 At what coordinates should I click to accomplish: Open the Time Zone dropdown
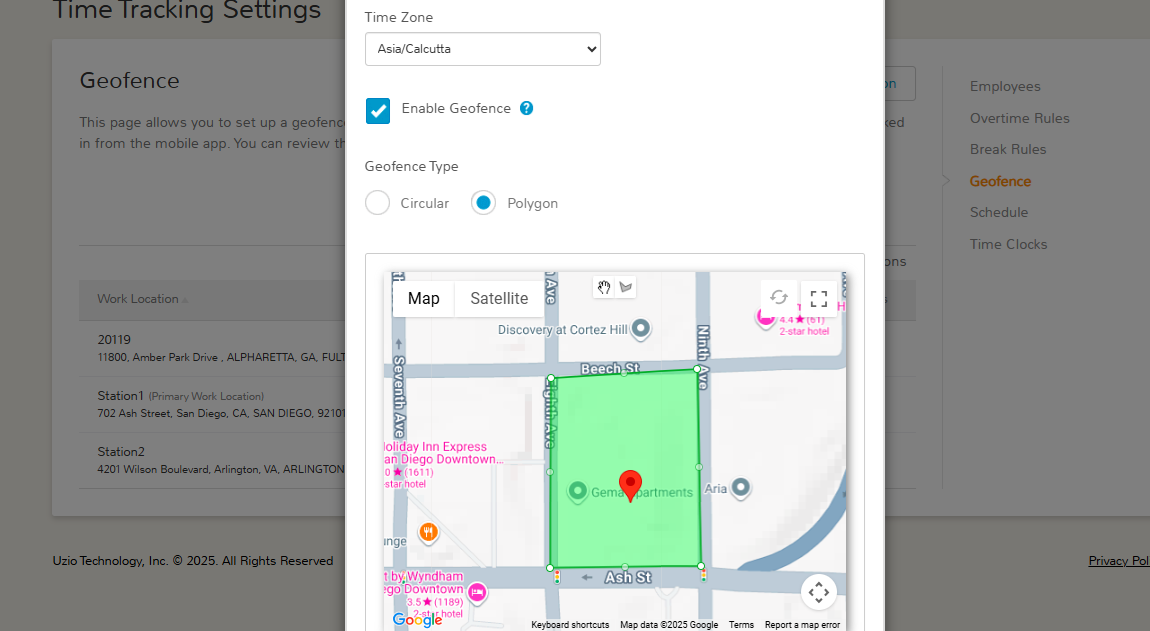pos(483,49)
